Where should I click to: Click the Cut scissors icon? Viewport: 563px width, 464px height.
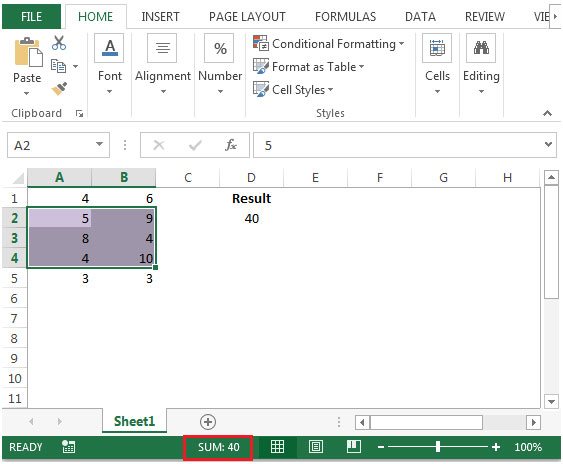click(x=59, y=43)
